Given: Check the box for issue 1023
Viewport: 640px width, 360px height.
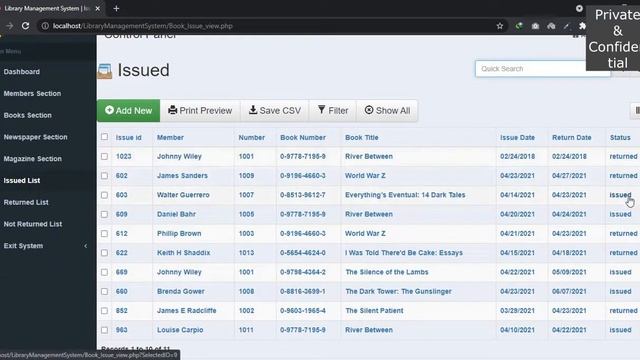Looking at the screenshot, I should coord(104,156).
